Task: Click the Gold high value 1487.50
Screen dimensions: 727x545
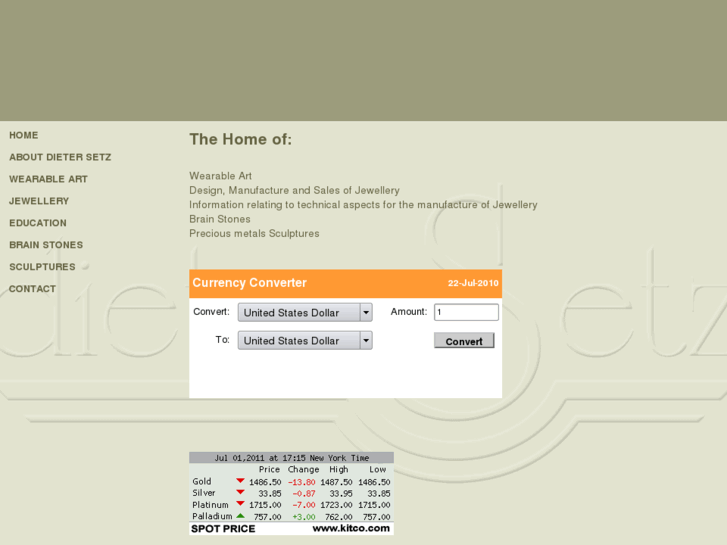Action: (x=336, y=482)
